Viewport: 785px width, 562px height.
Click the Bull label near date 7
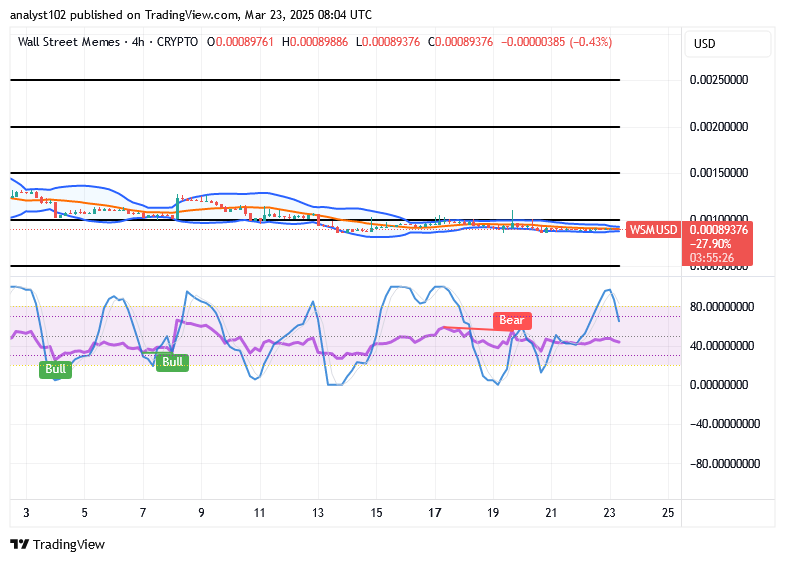point(172,362)
